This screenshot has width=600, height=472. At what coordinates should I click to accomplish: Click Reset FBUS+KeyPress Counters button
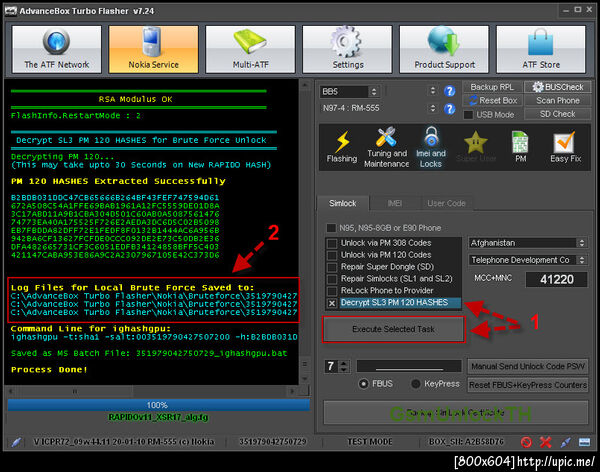click(x=528, y=385)
